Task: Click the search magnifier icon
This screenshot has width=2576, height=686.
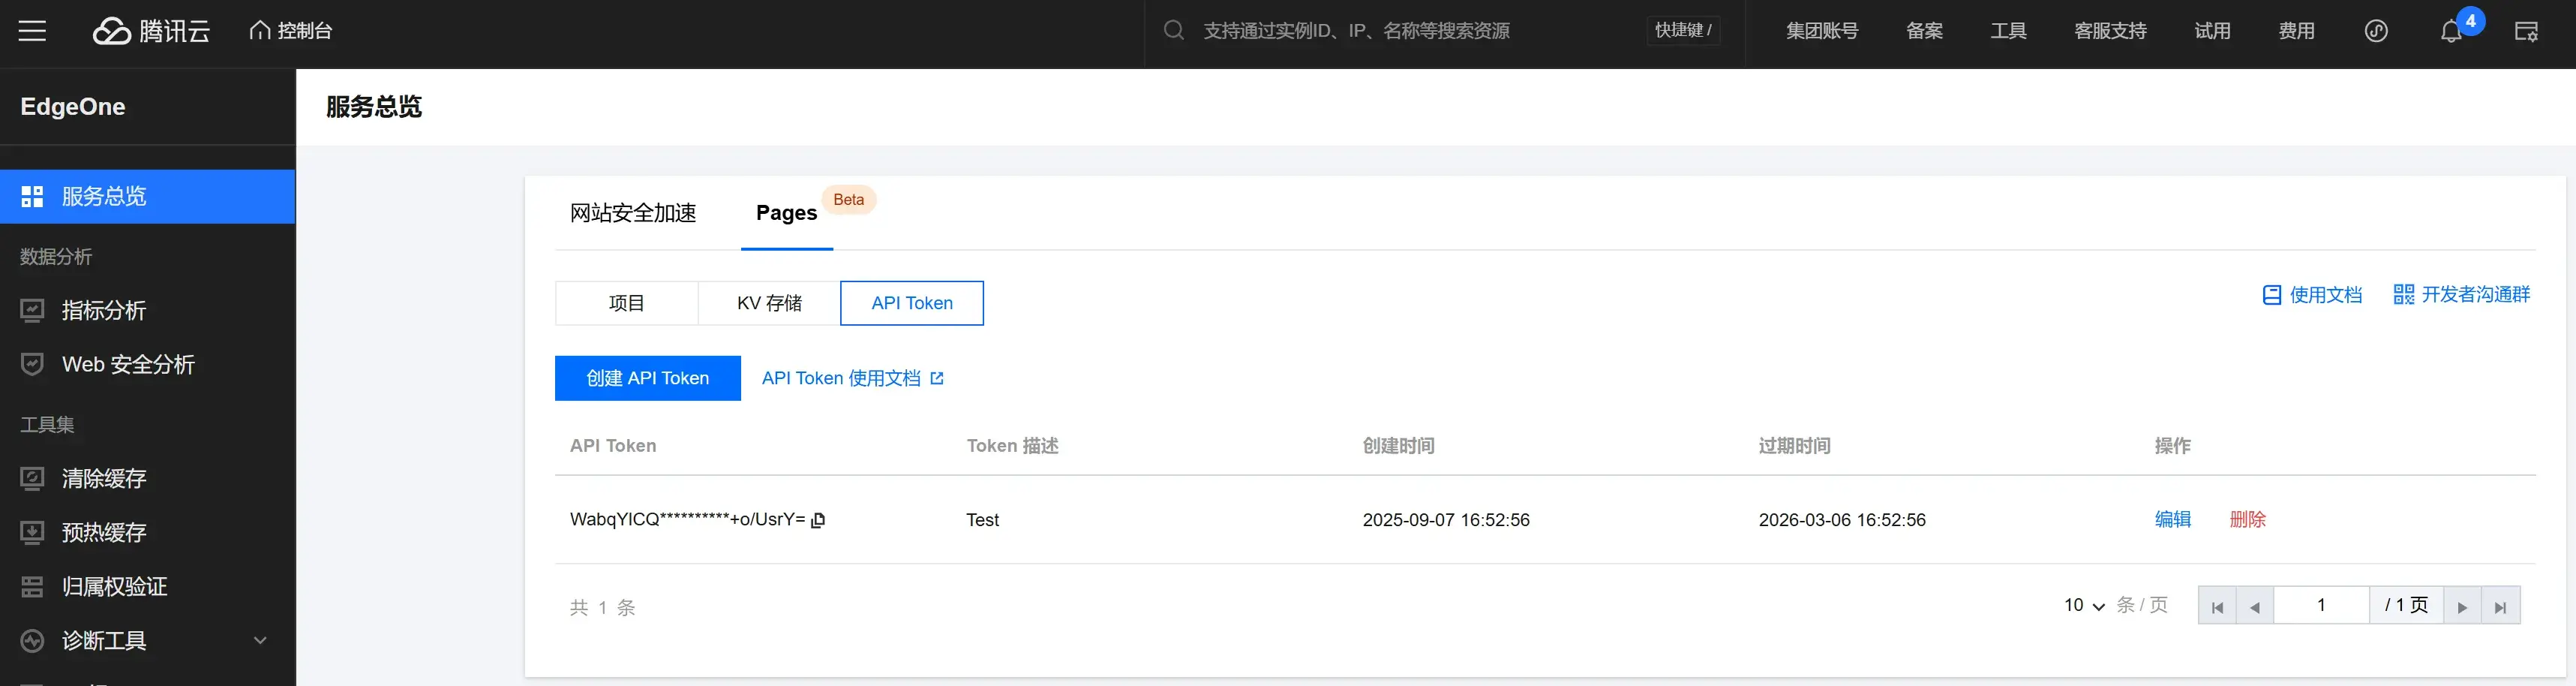Action: pos(1174,30)
